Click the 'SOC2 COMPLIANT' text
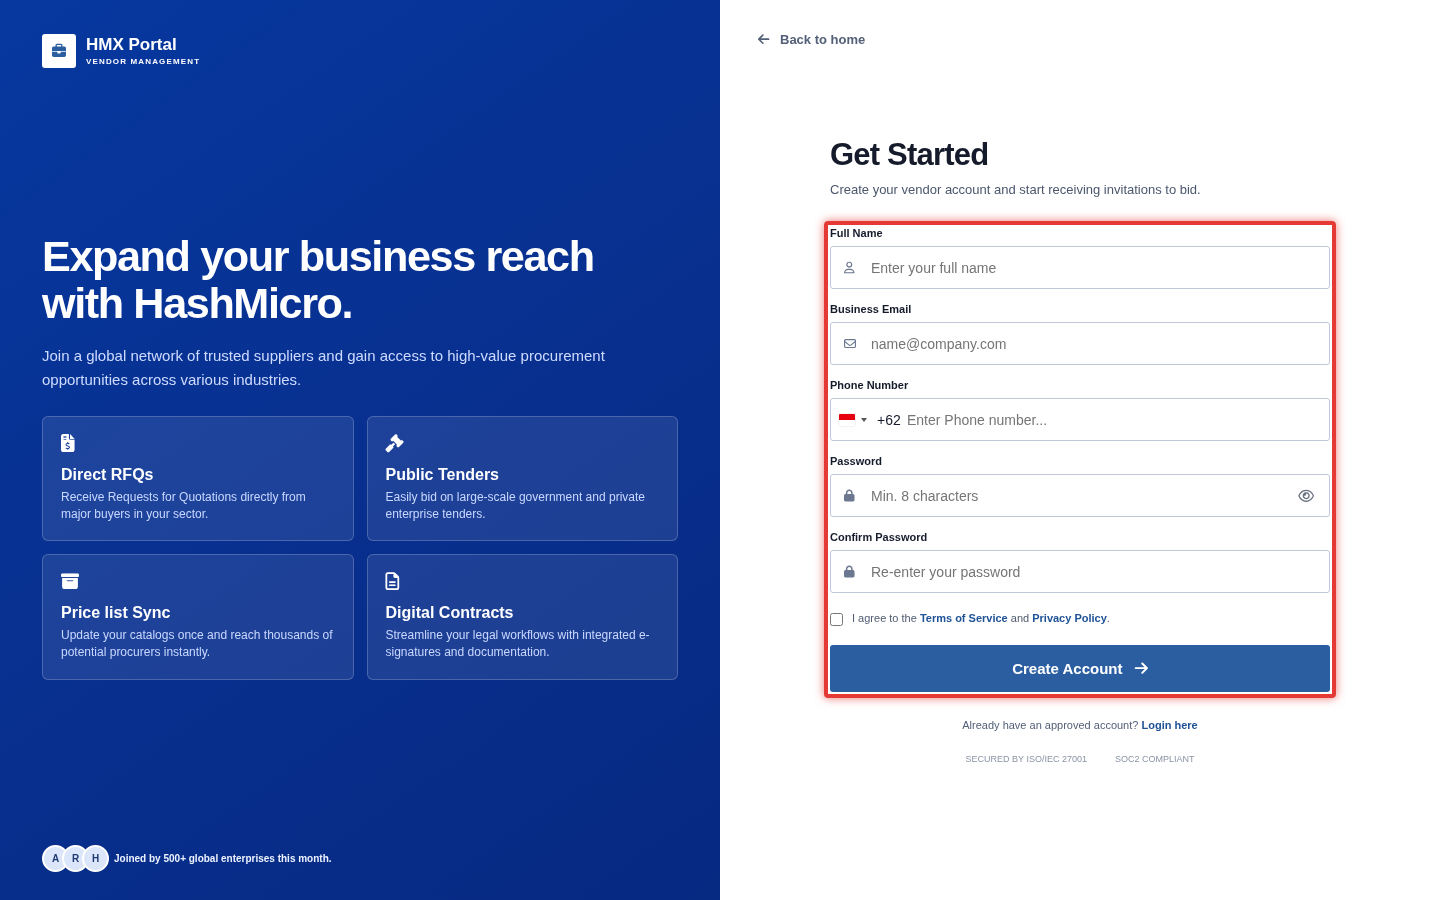This screenshot has width=1440, height=900. click(x=1155, y=759)
